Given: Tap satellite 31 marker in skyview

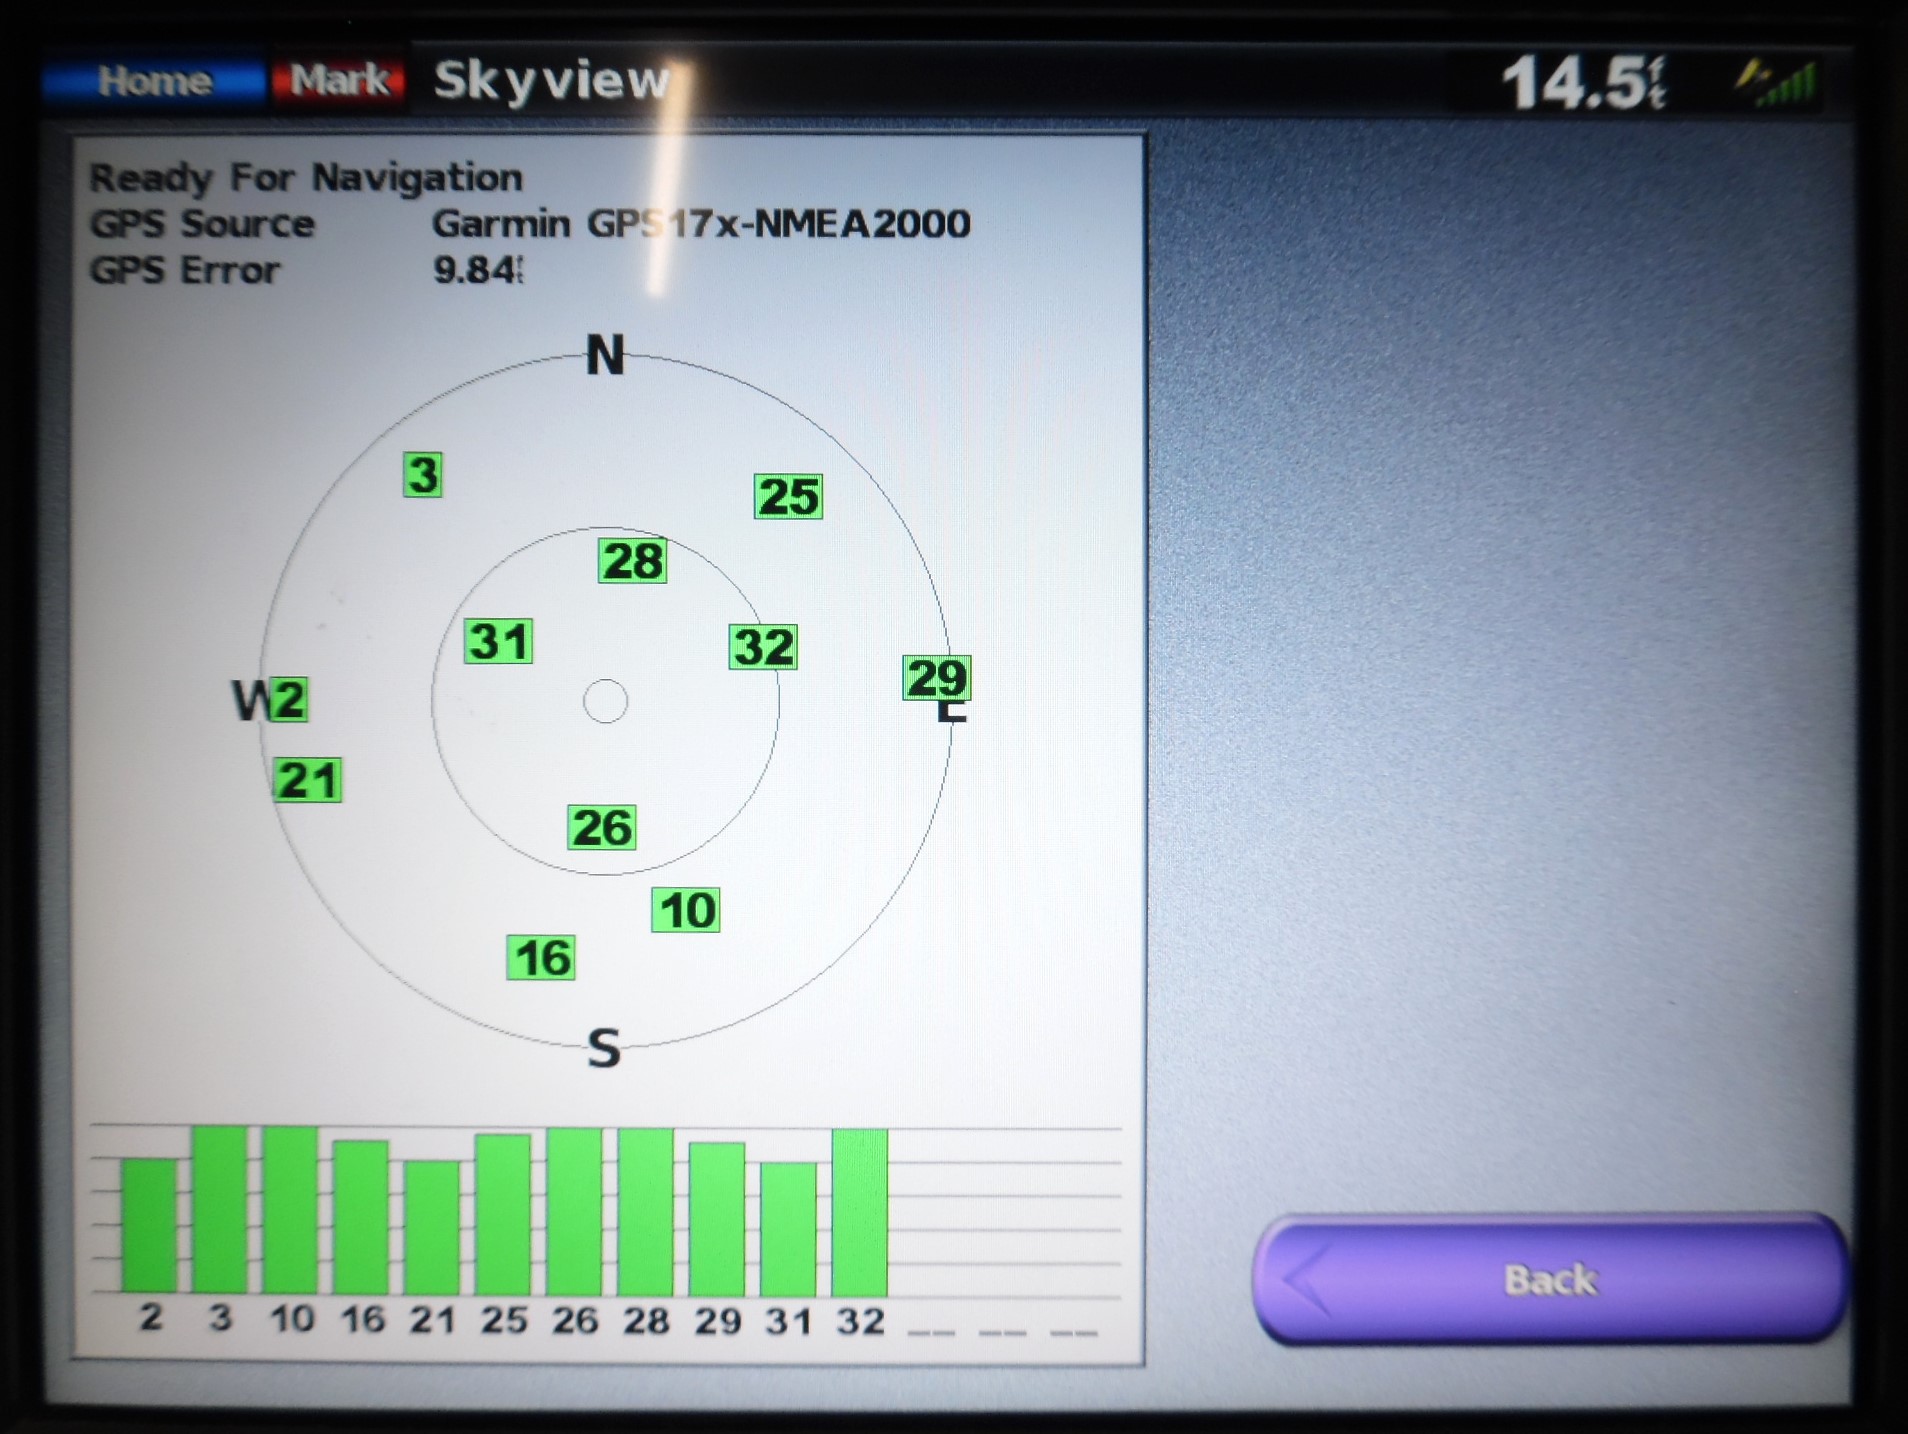Looking at the screenshot, I should tap(498, 642).
